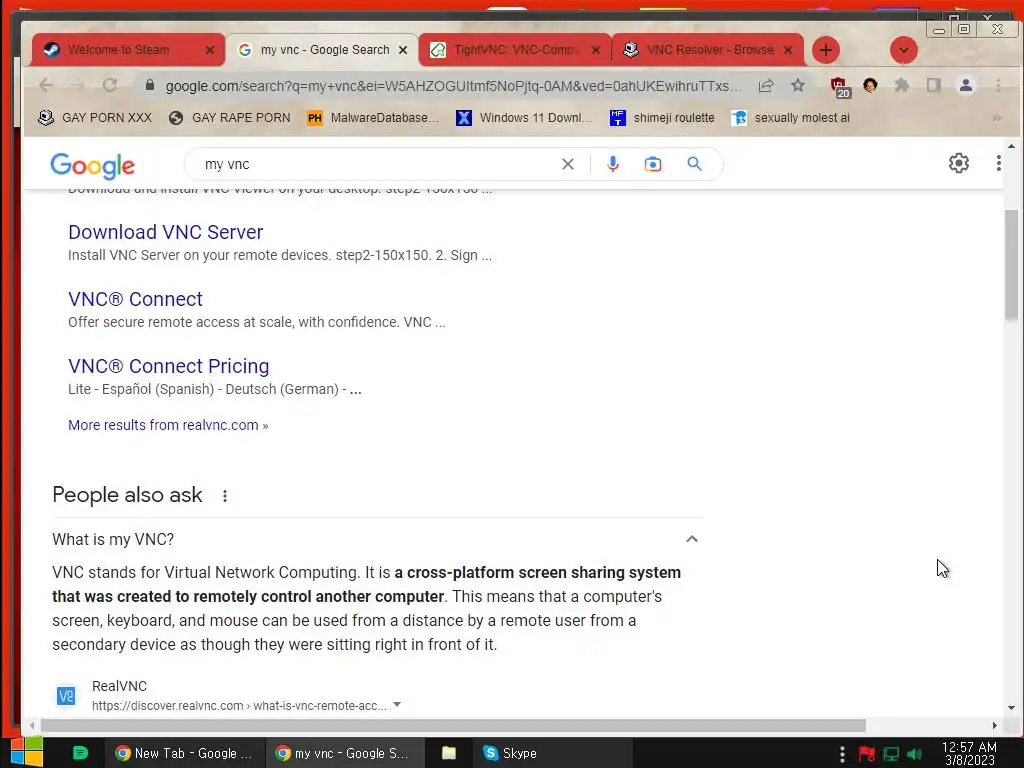This screenshot has width=1024, height=768.
Task: Start voice search with the microphone
Action: tap(613, 164)
